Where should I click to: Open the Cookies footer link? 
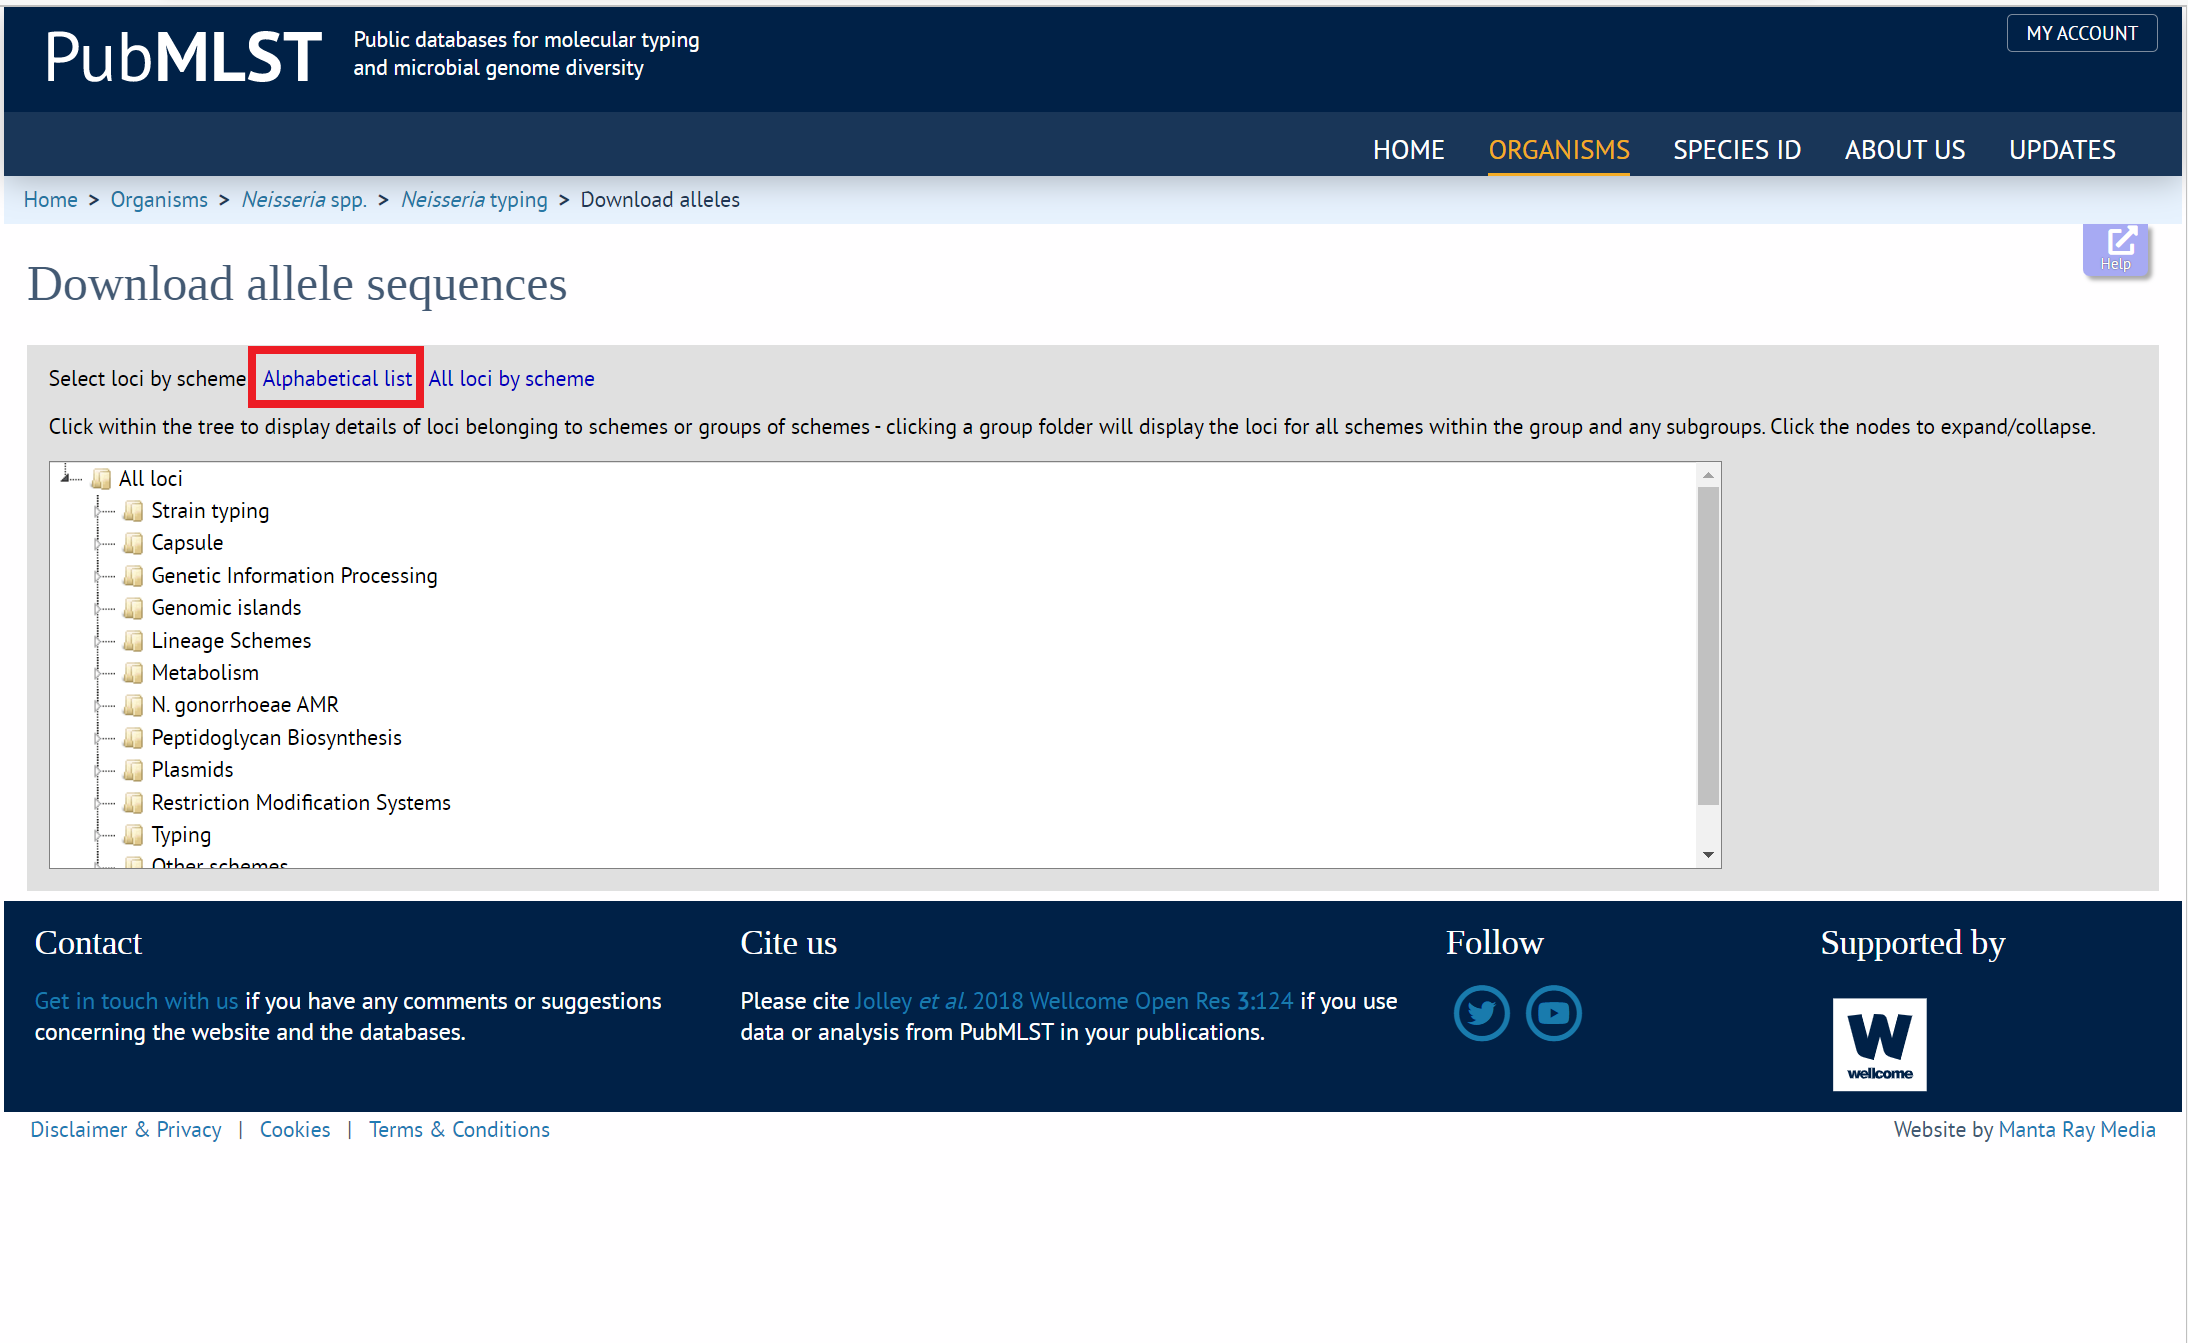click(295, 1130)
